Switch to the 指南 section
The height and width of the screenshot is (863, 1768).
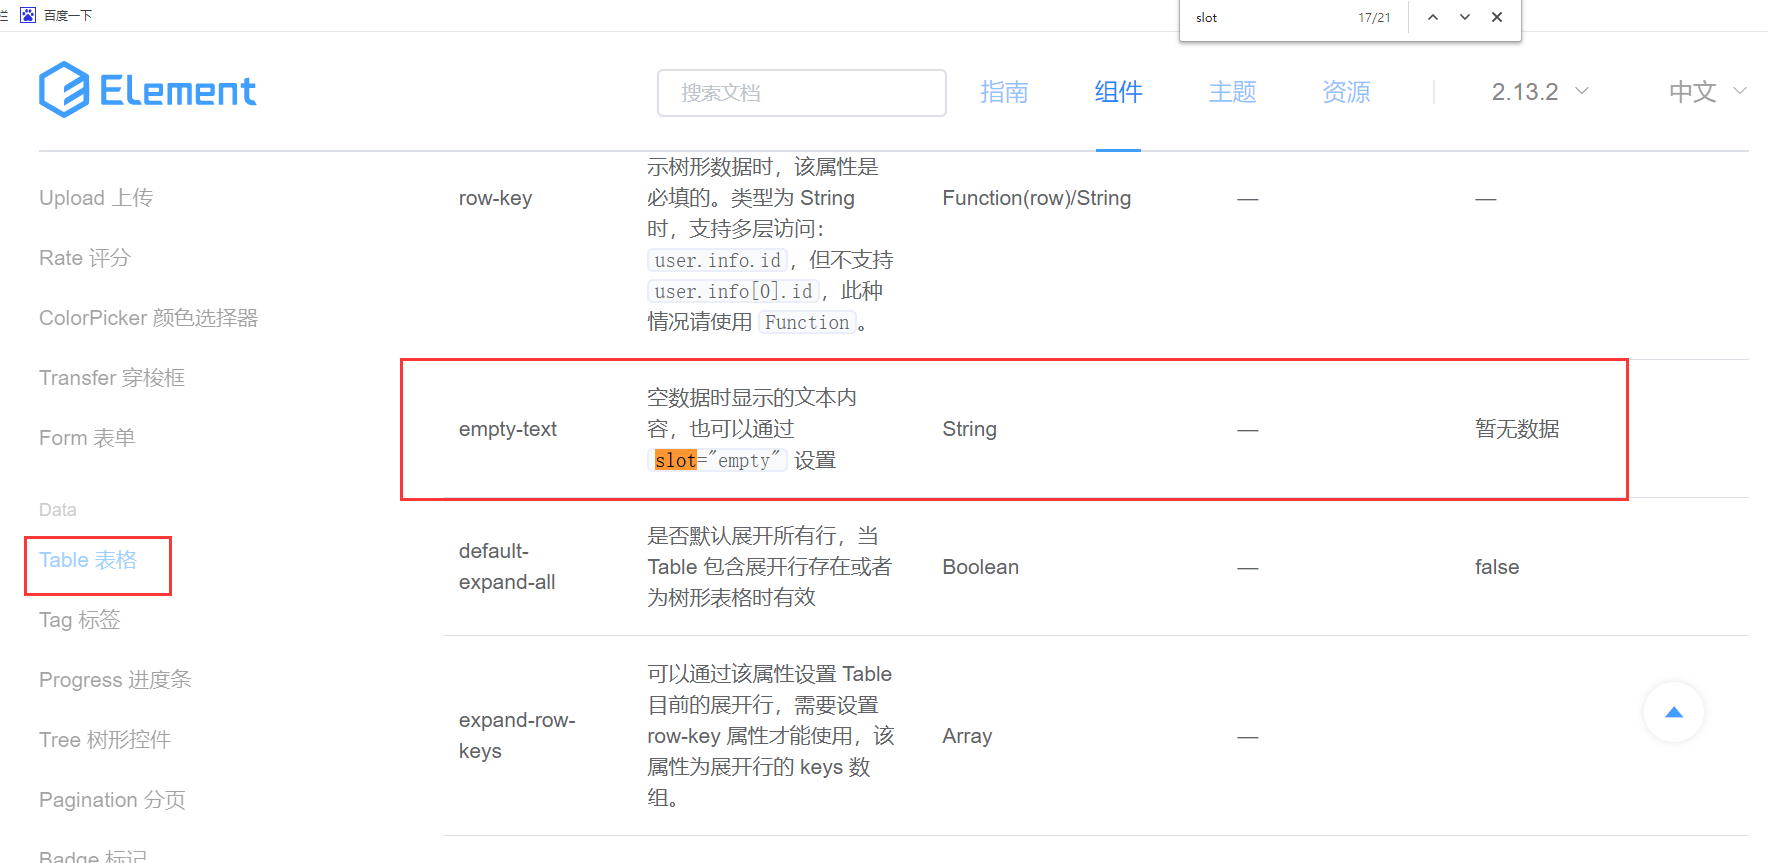pyautogui.click(x=1005, y=92)
